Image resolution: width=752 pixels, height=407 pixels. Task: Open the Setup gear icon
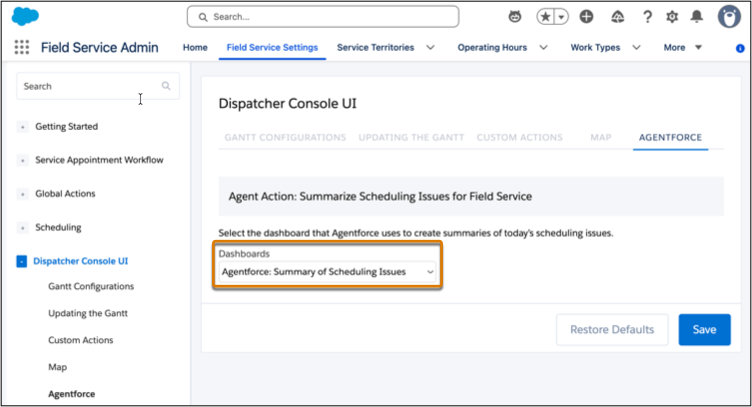(x=672, y=17)
